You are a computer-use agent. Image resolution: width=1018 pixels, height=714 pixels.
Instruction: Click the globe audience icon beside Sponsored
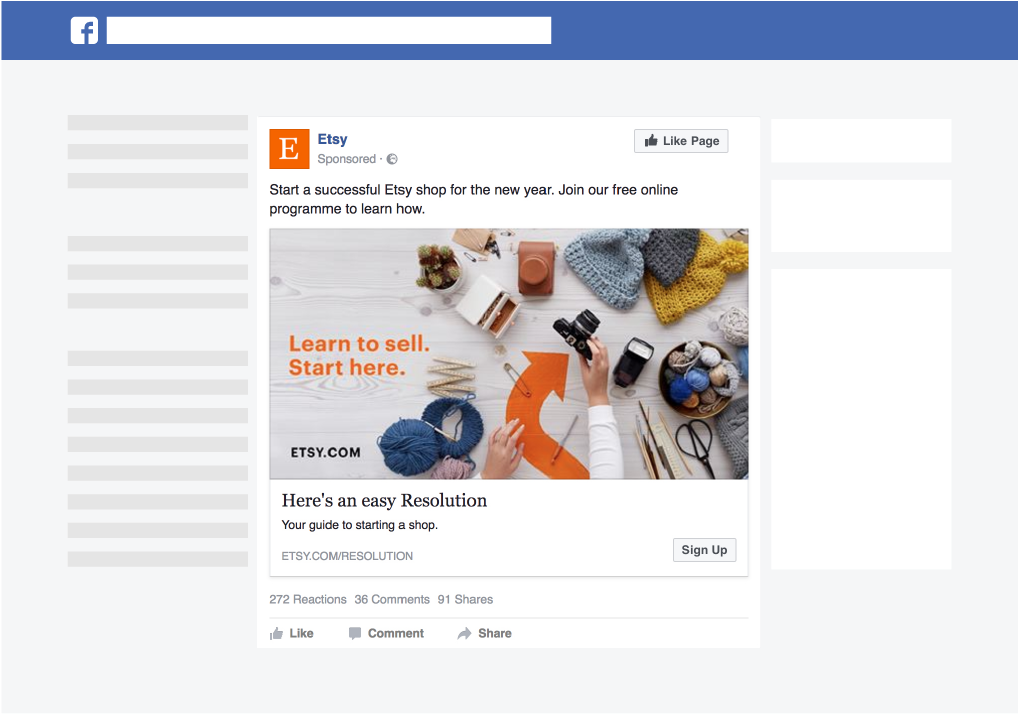392,159
